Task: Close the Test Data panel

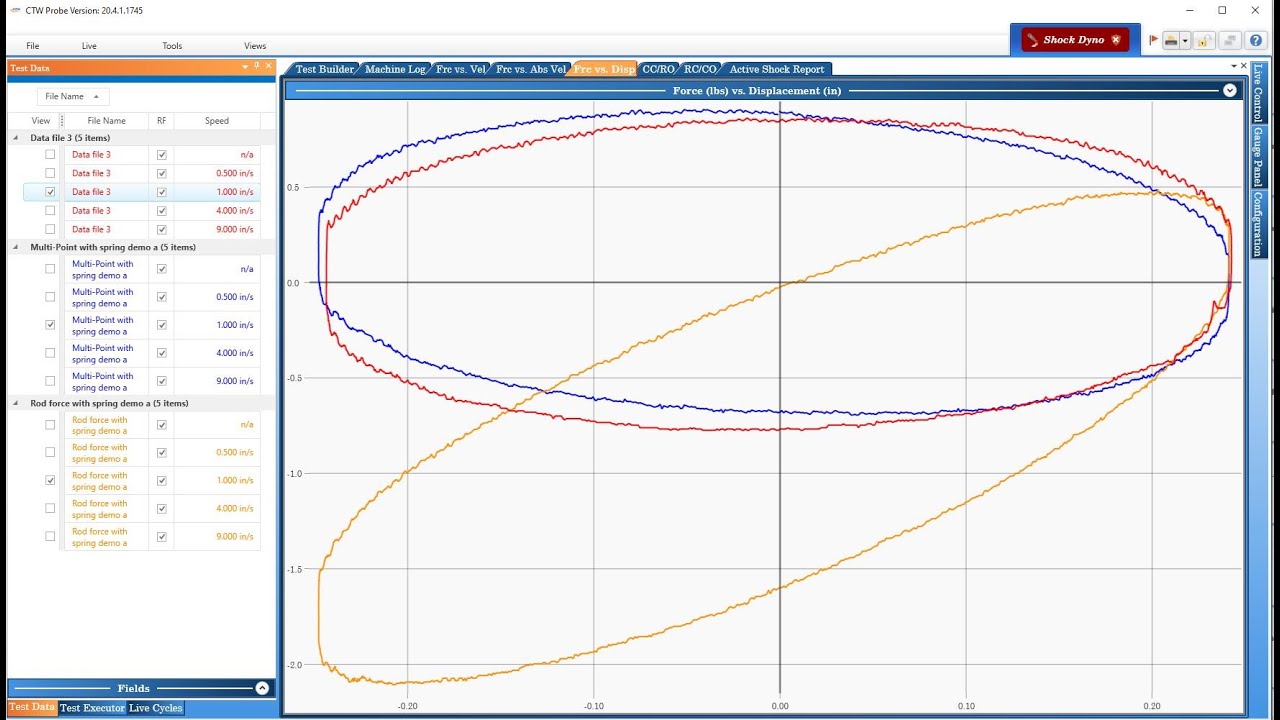Action: [x=267, y=67]
